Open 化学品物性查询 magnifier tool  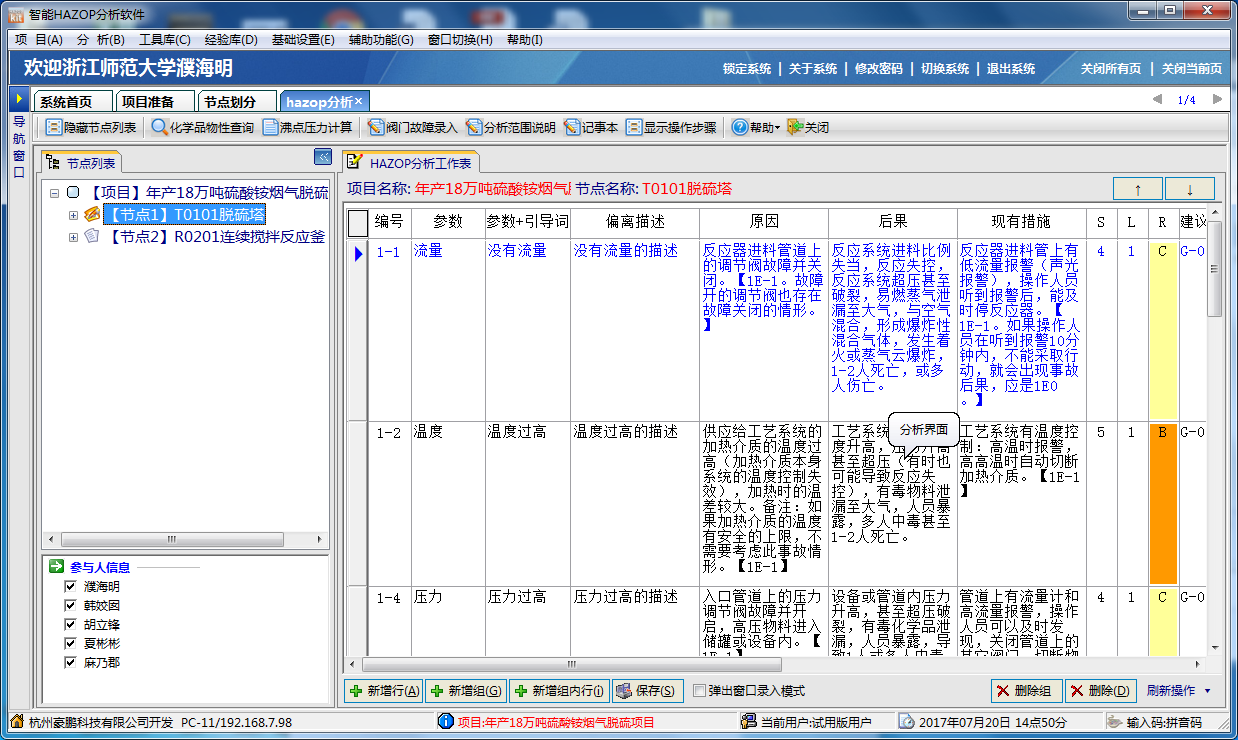(x=159, y=128)
